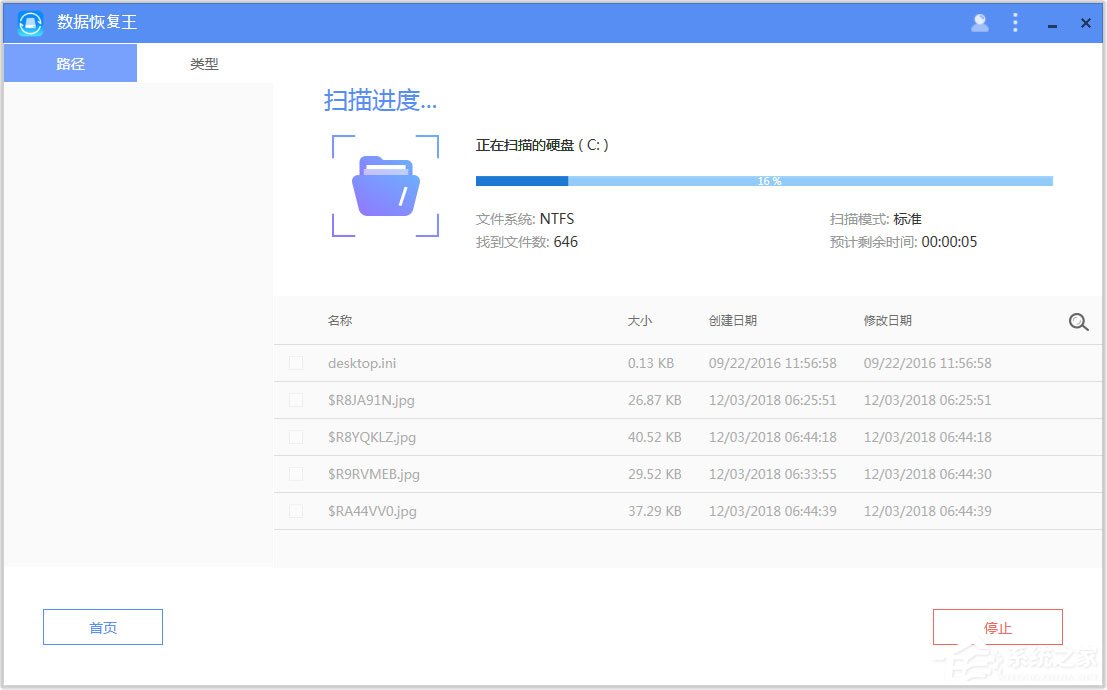
Task: Click the 修改日期 column header
Action: pyautogui.click(x=886, y=321)
